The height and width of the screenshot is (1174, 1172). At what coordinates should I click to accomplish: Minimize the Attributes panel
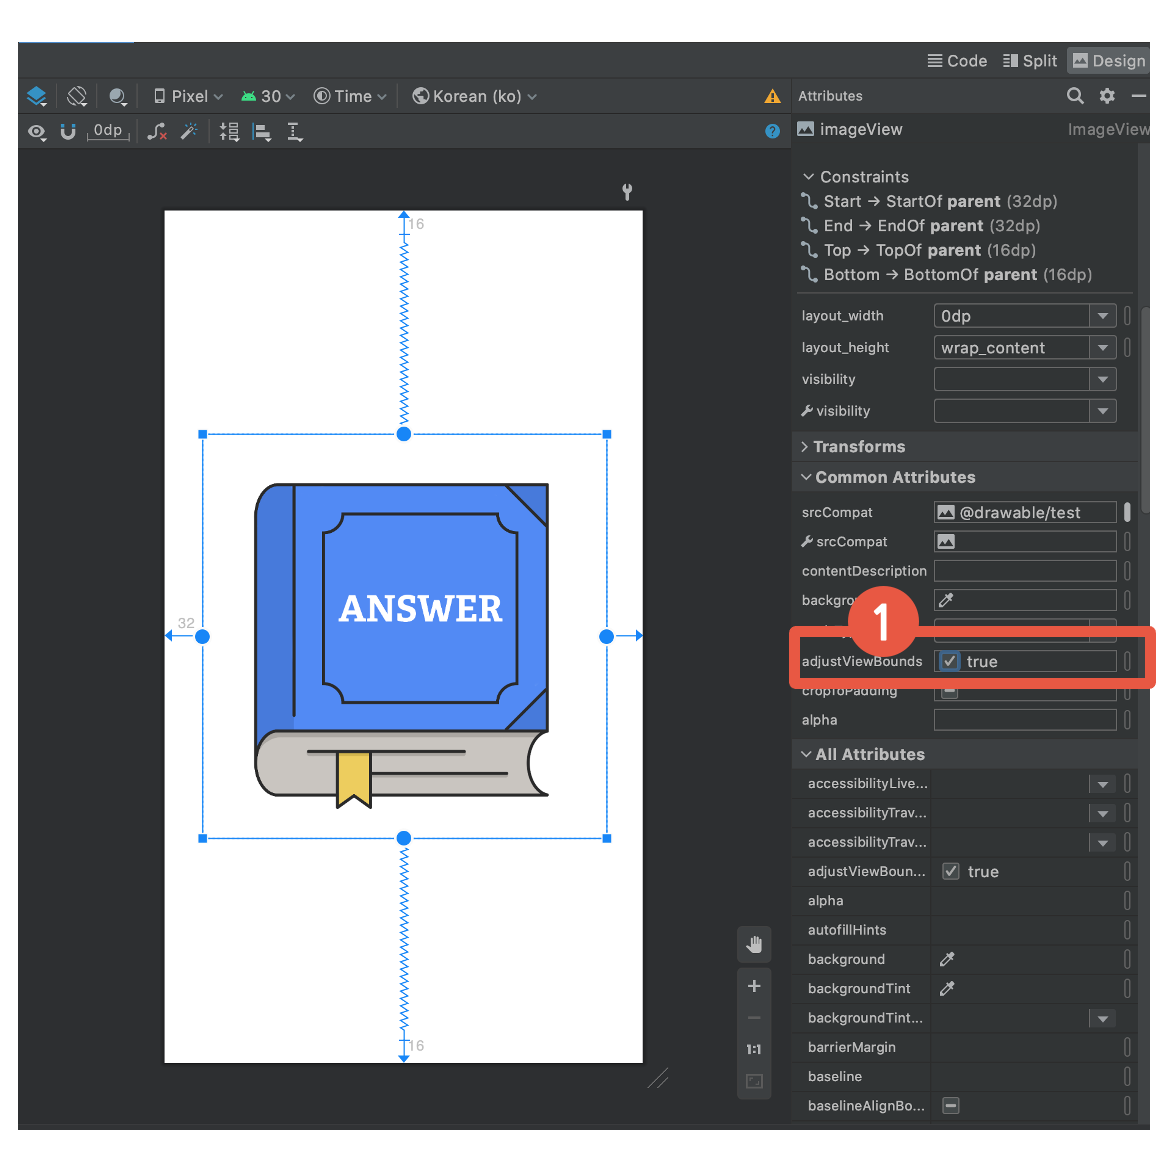coord(1138,96)
